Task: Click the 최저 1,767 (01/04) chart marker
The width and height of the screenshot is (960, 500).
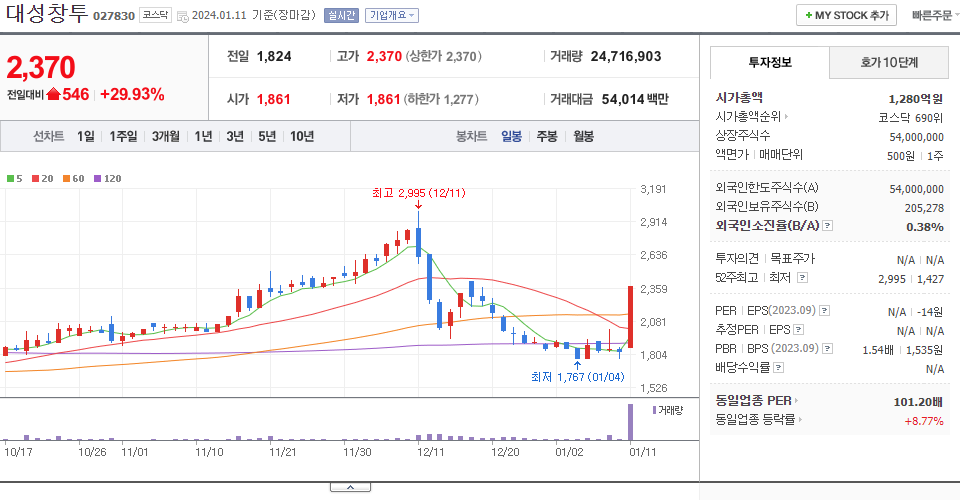Action: point(577,377)
